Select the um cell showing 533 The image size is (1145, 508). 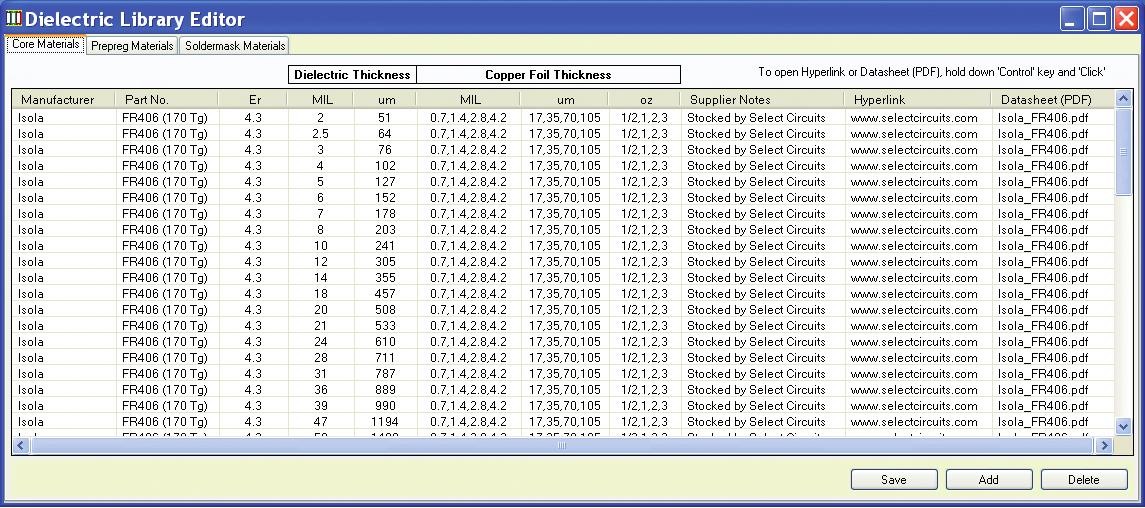(385, 326)
